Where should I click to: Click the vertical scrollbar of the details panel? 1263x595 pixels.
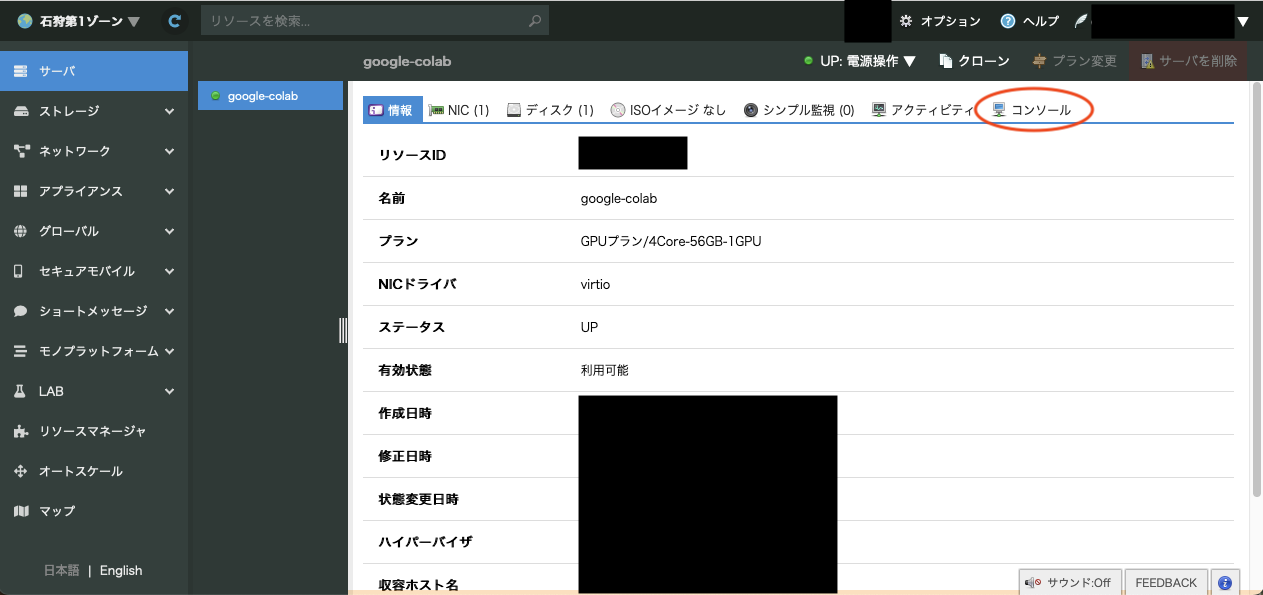[1257, 290]
